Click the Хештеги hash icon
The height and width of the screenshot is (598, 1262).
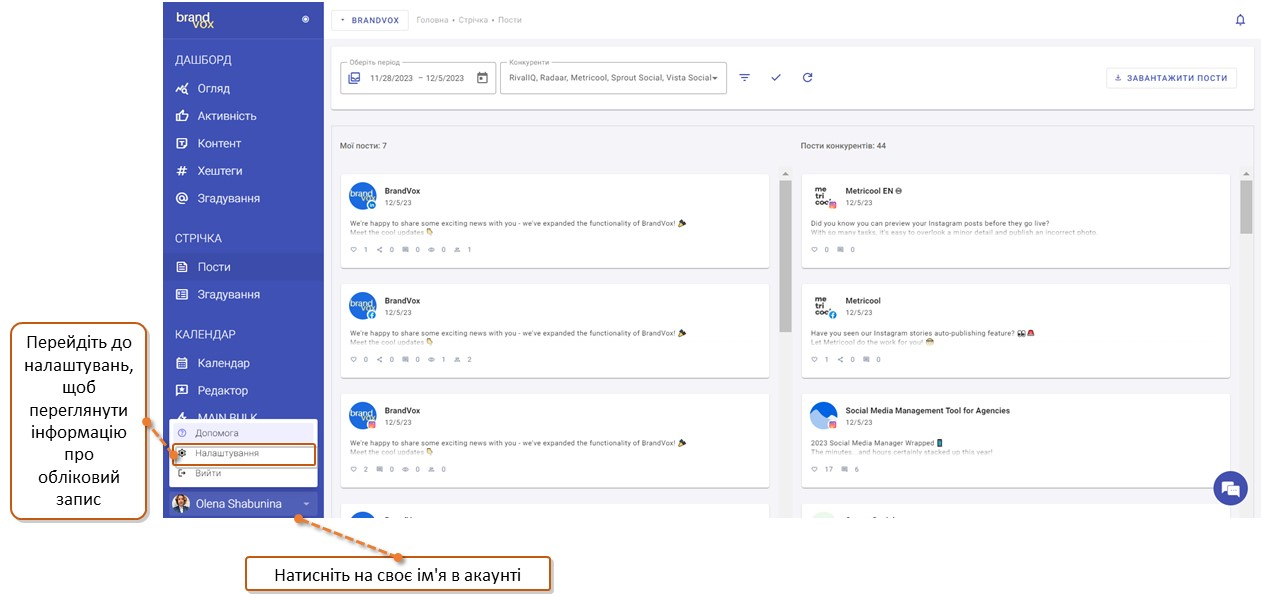click(x=182, y=171)
